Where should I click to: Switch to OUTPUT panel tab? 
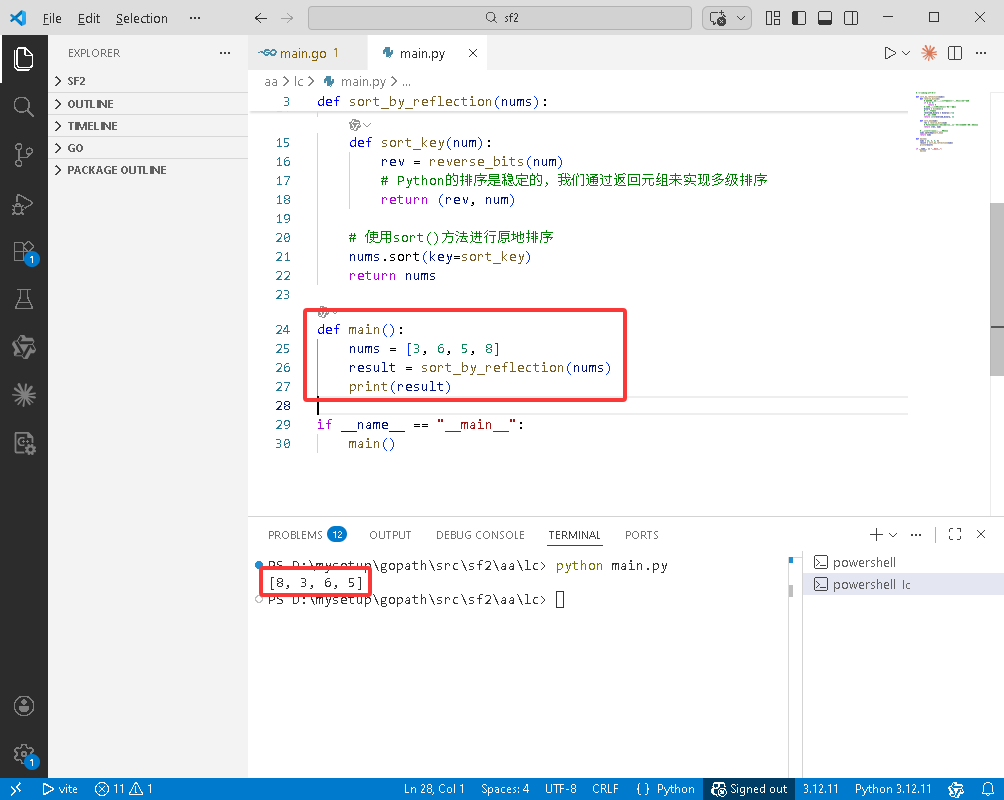pyautogui.click(x=390, y=535)
